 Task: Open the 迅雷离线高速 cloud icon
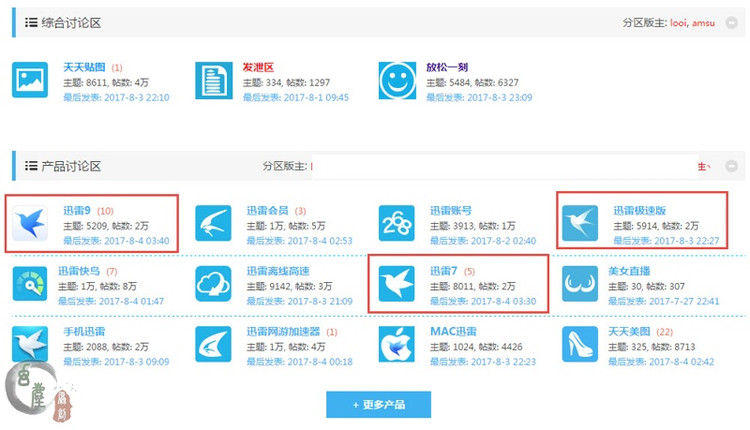coord(213,284)
